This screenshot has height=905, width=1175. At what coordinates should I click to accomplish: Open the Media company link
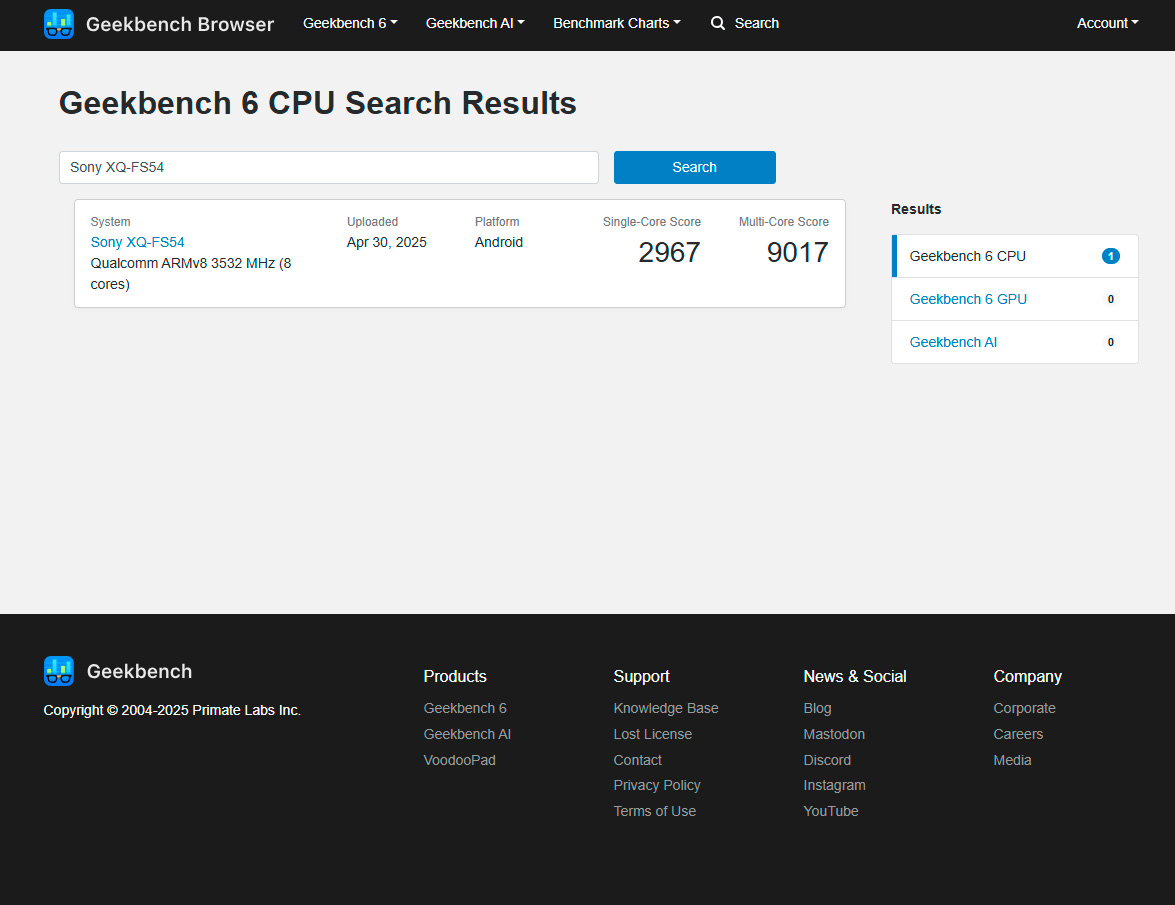(x=1012, y=760)
